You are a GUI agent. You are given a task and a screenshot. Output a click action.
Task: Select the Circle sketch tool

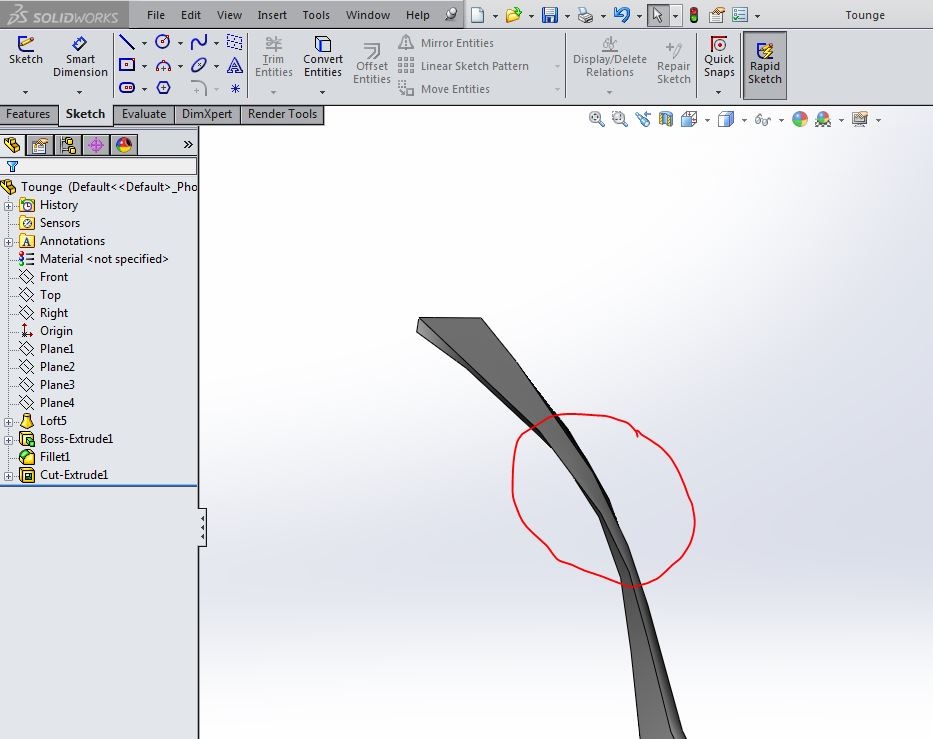[162, 42]
